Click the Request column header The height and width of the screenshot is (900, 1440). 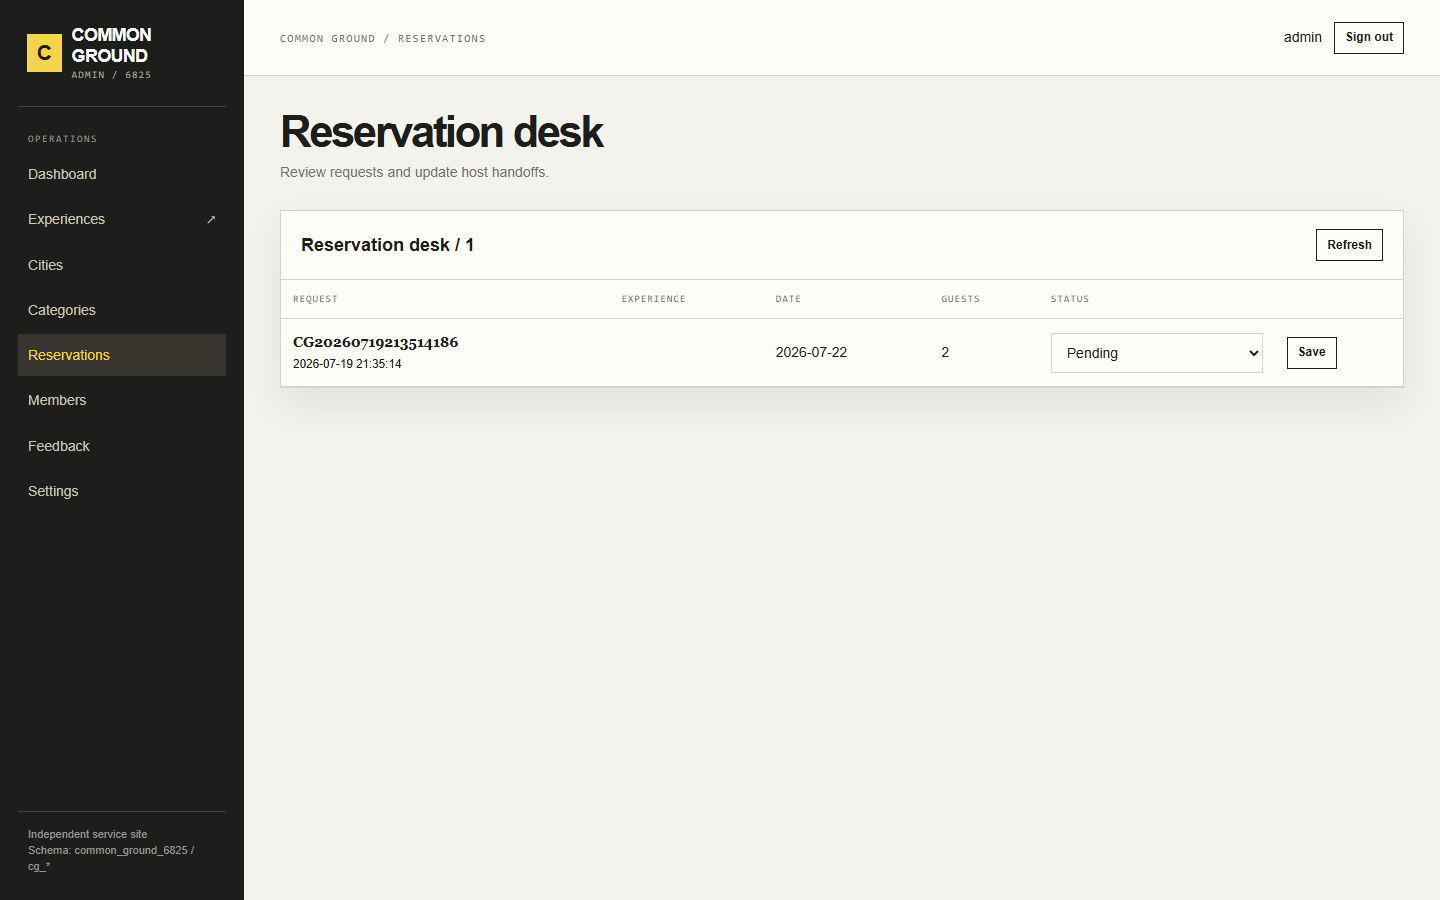coord(315,299)
